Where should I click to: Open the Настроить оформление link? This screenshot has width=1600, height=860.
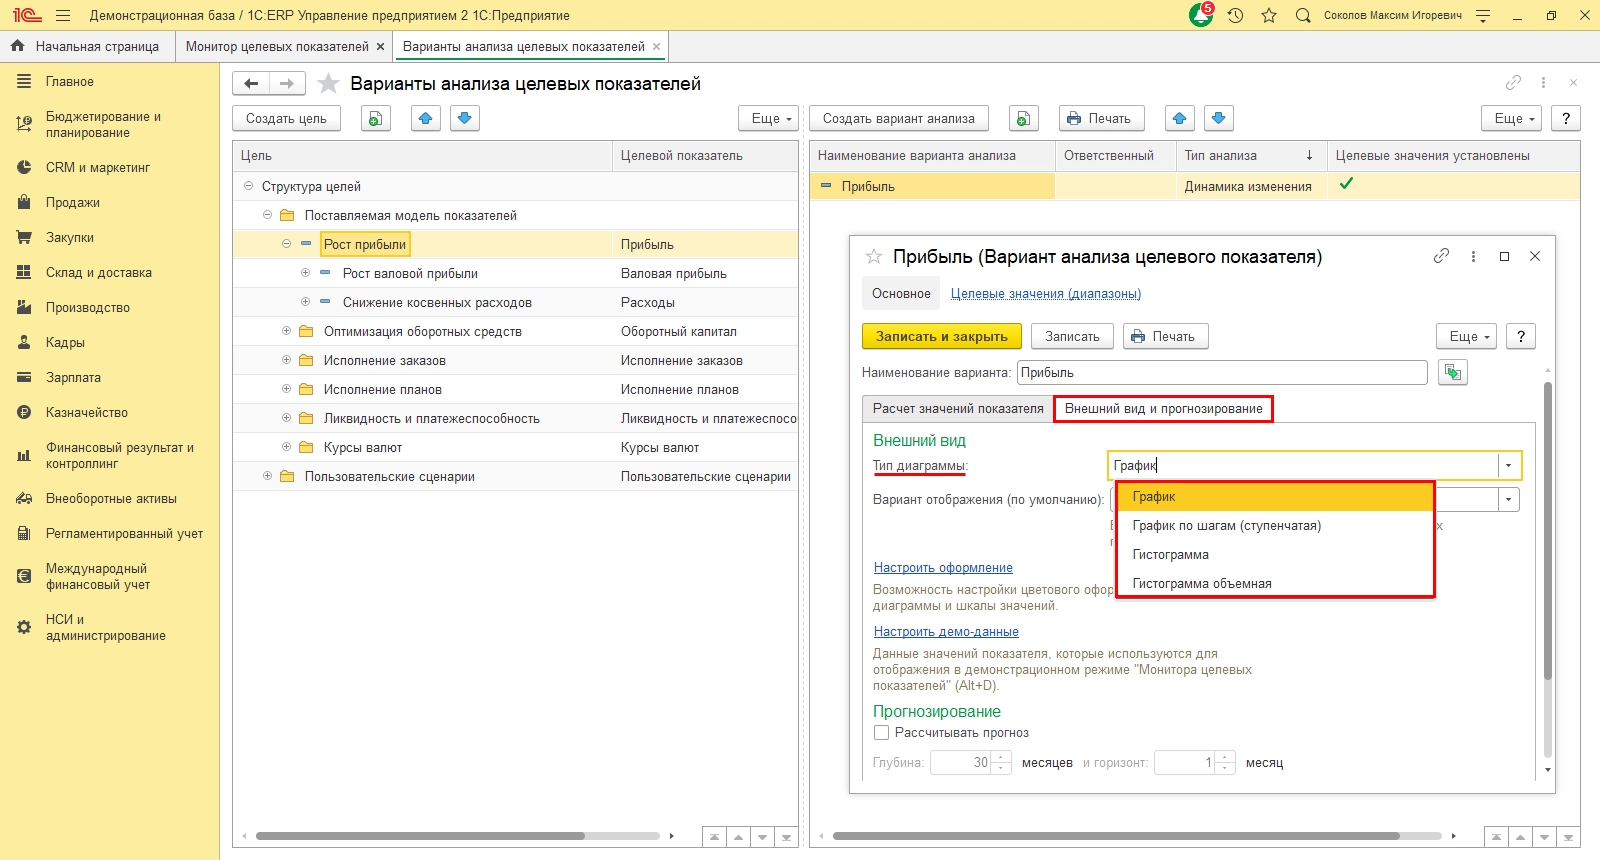coord(943,568)
